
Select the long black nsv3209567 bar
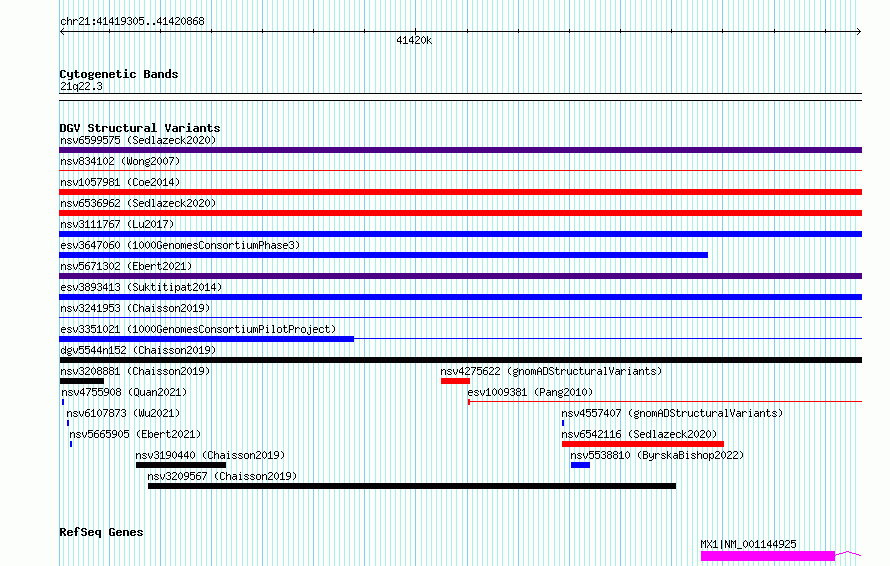coord(412,486)
